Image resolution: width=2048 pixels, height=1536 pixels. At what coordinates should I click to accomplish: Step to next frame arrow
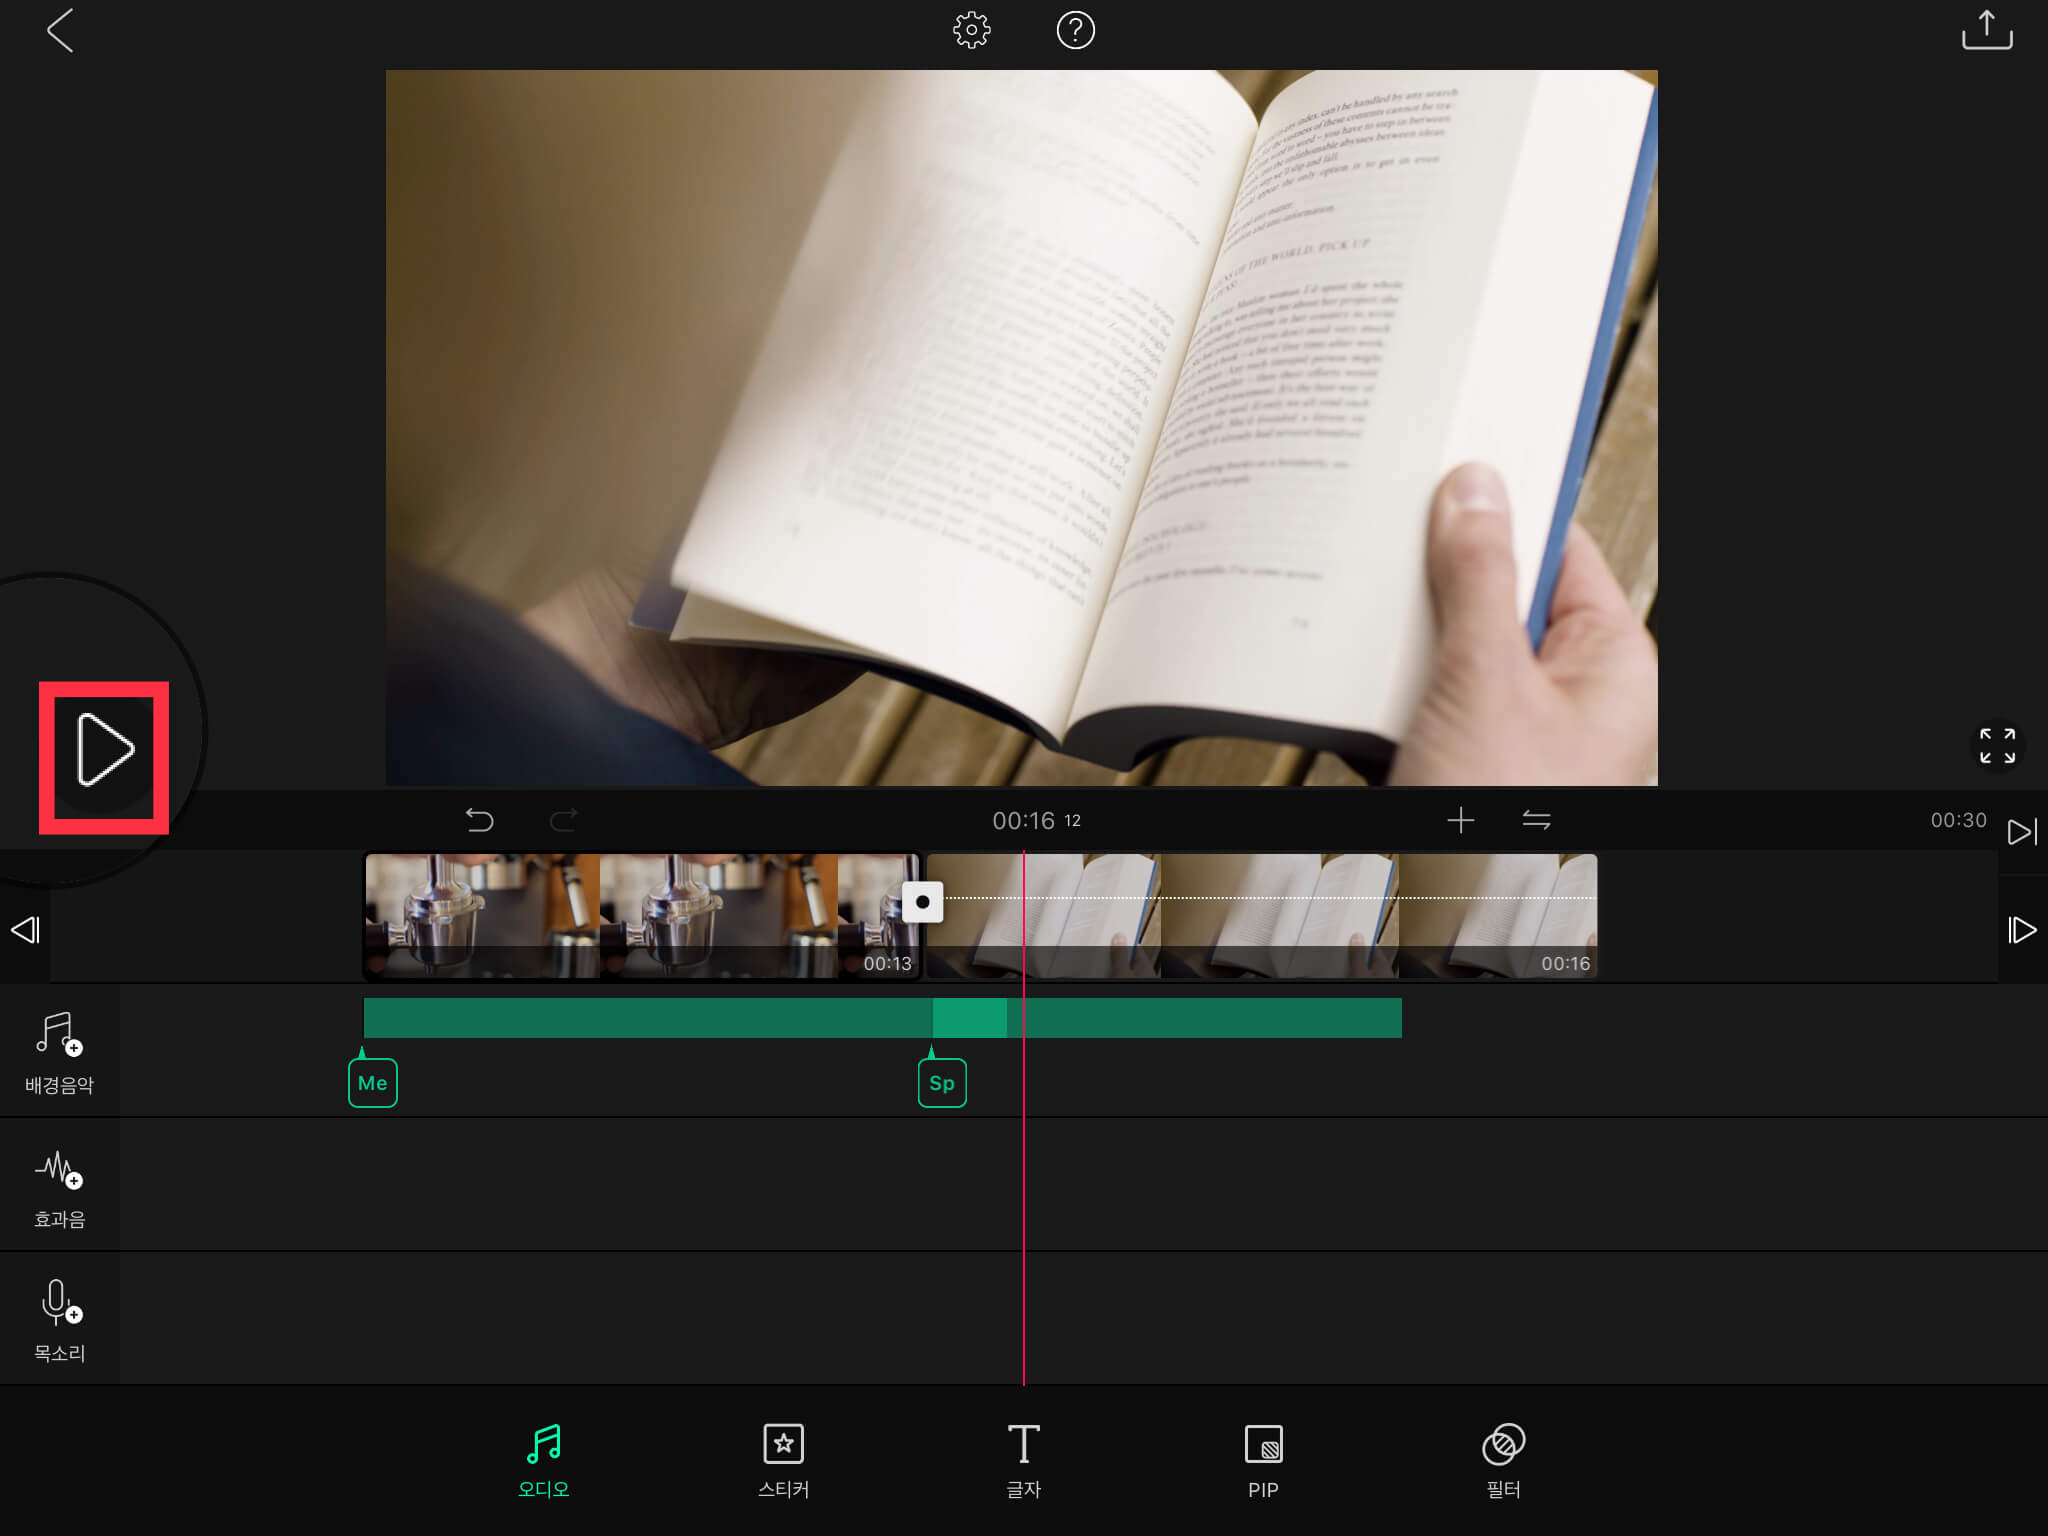coord(2022,930)
